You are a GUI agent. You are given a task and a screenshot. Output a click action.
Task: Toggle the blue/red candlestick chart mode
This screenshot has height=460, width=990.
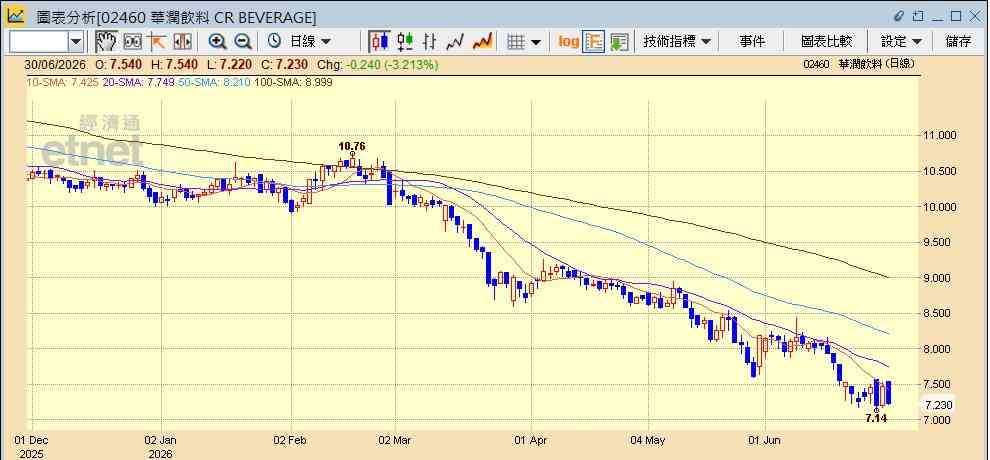(x=379, y=42)
